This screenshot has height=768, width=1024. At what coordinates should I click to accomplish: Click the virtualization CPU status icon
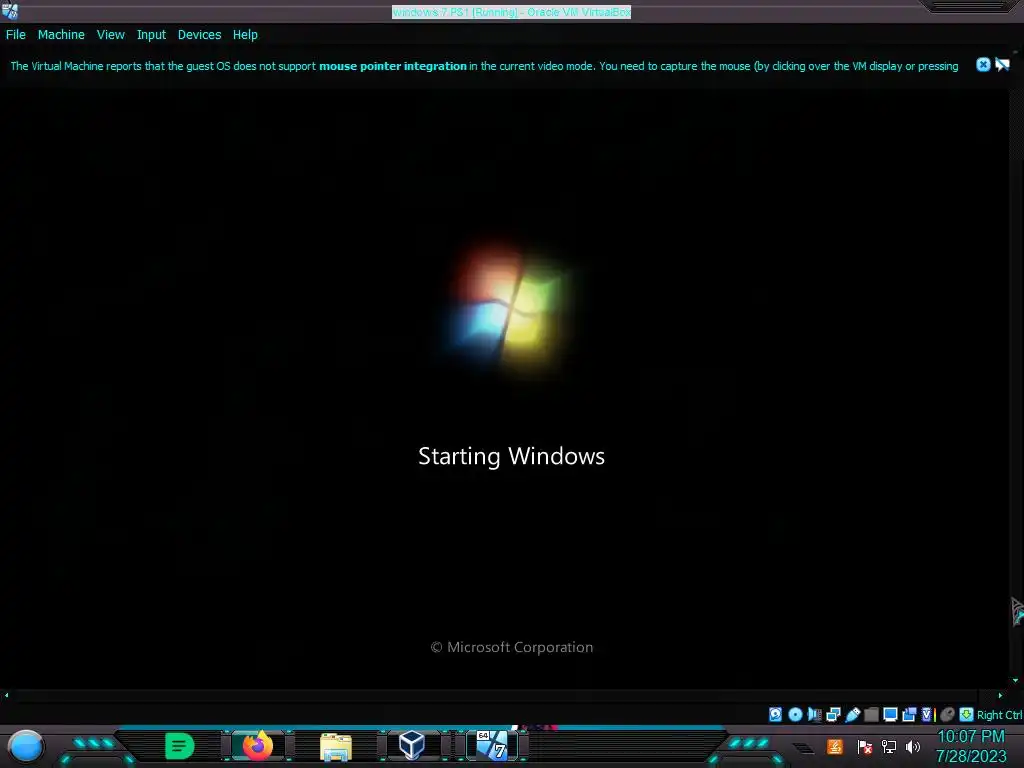(927, 714)
